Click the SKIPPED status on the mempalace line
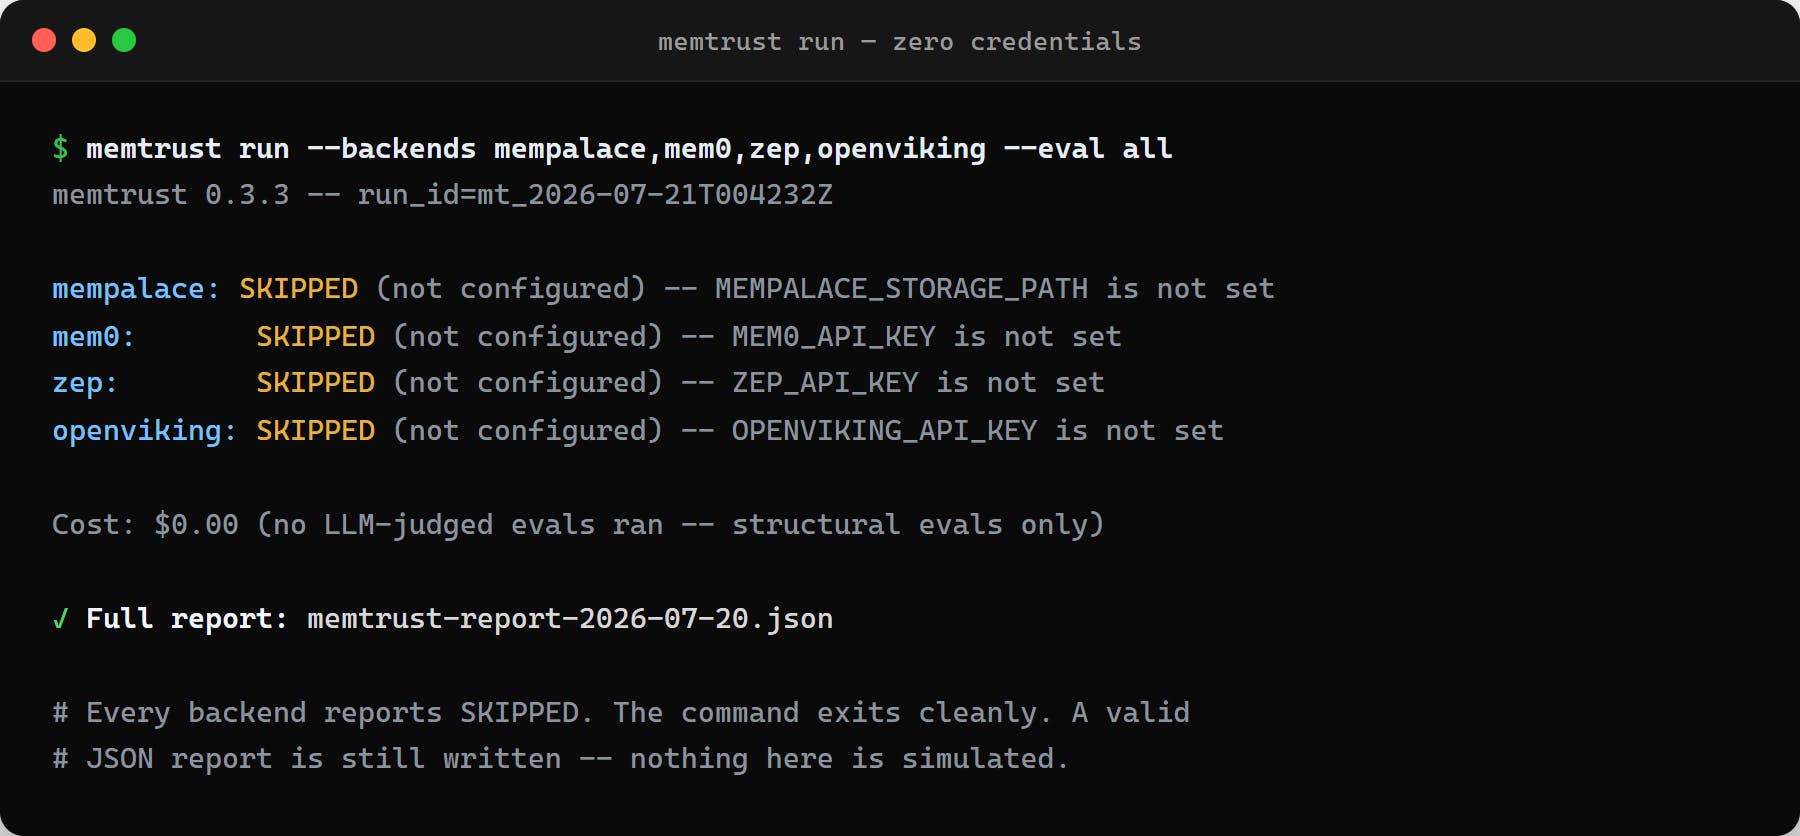 (298, 289)
